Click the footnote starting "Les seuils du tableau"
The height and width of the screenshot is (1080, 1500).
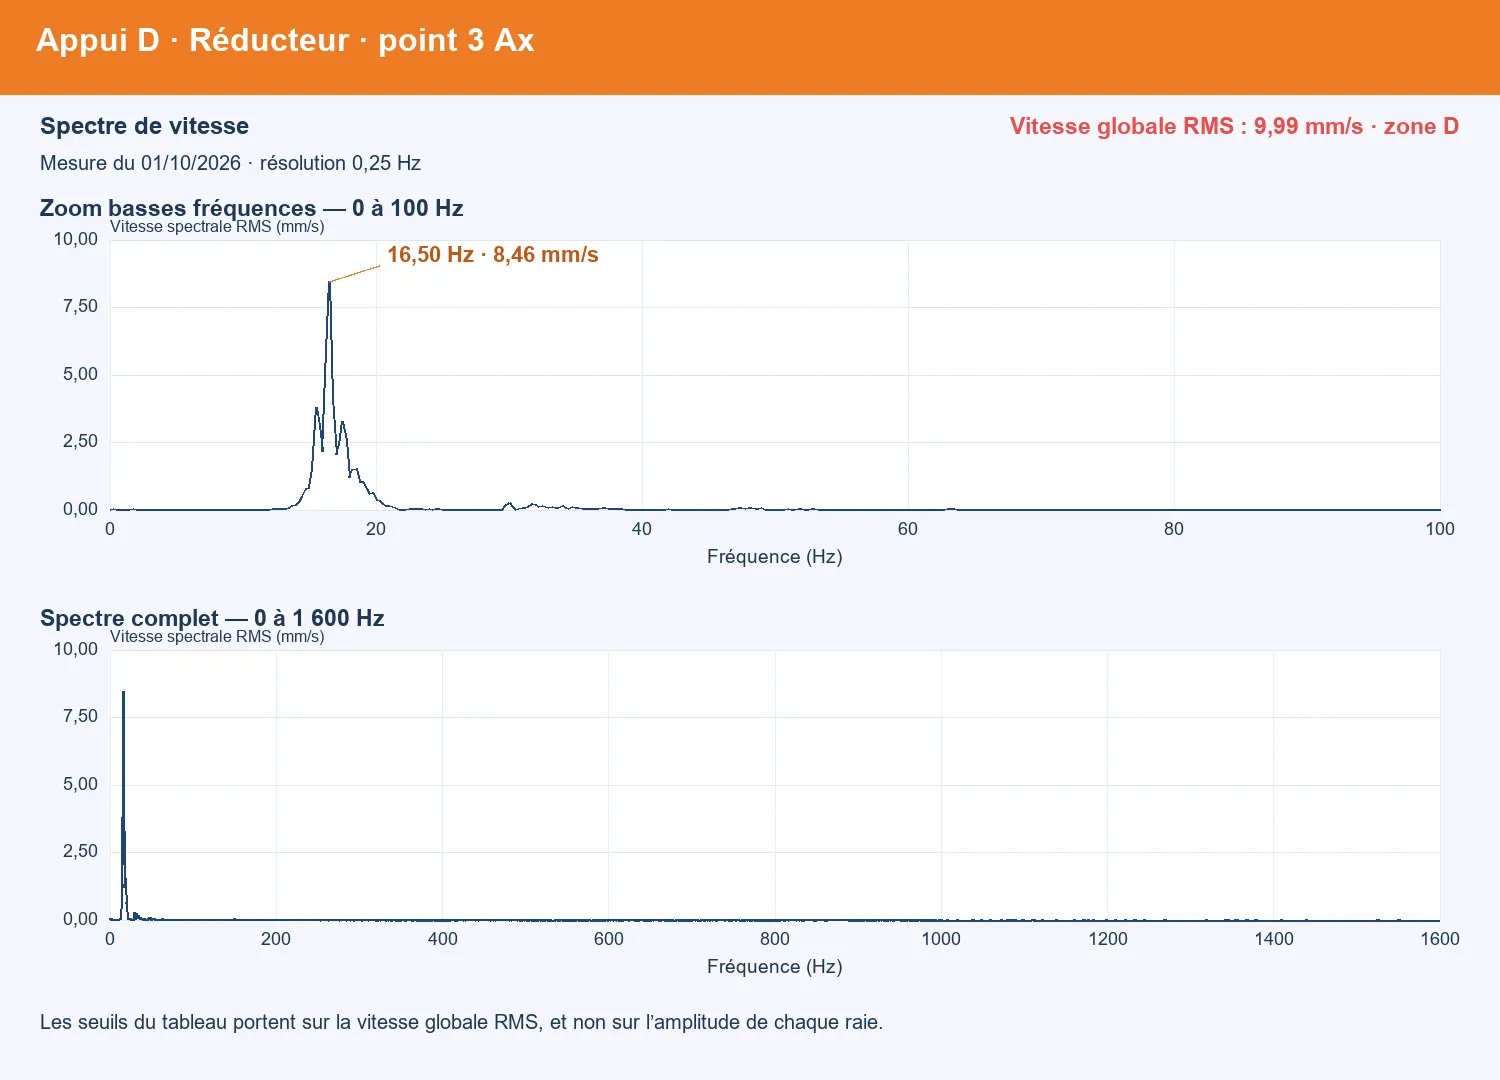(x=461, y=1022)
